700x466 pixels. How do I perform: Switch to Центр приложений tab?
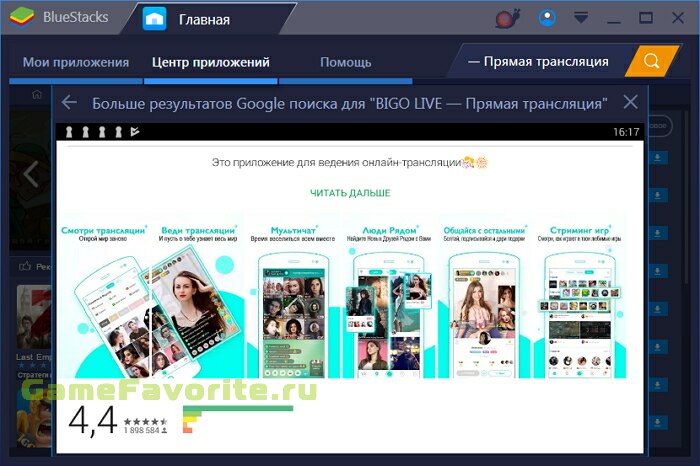point(211,62)
